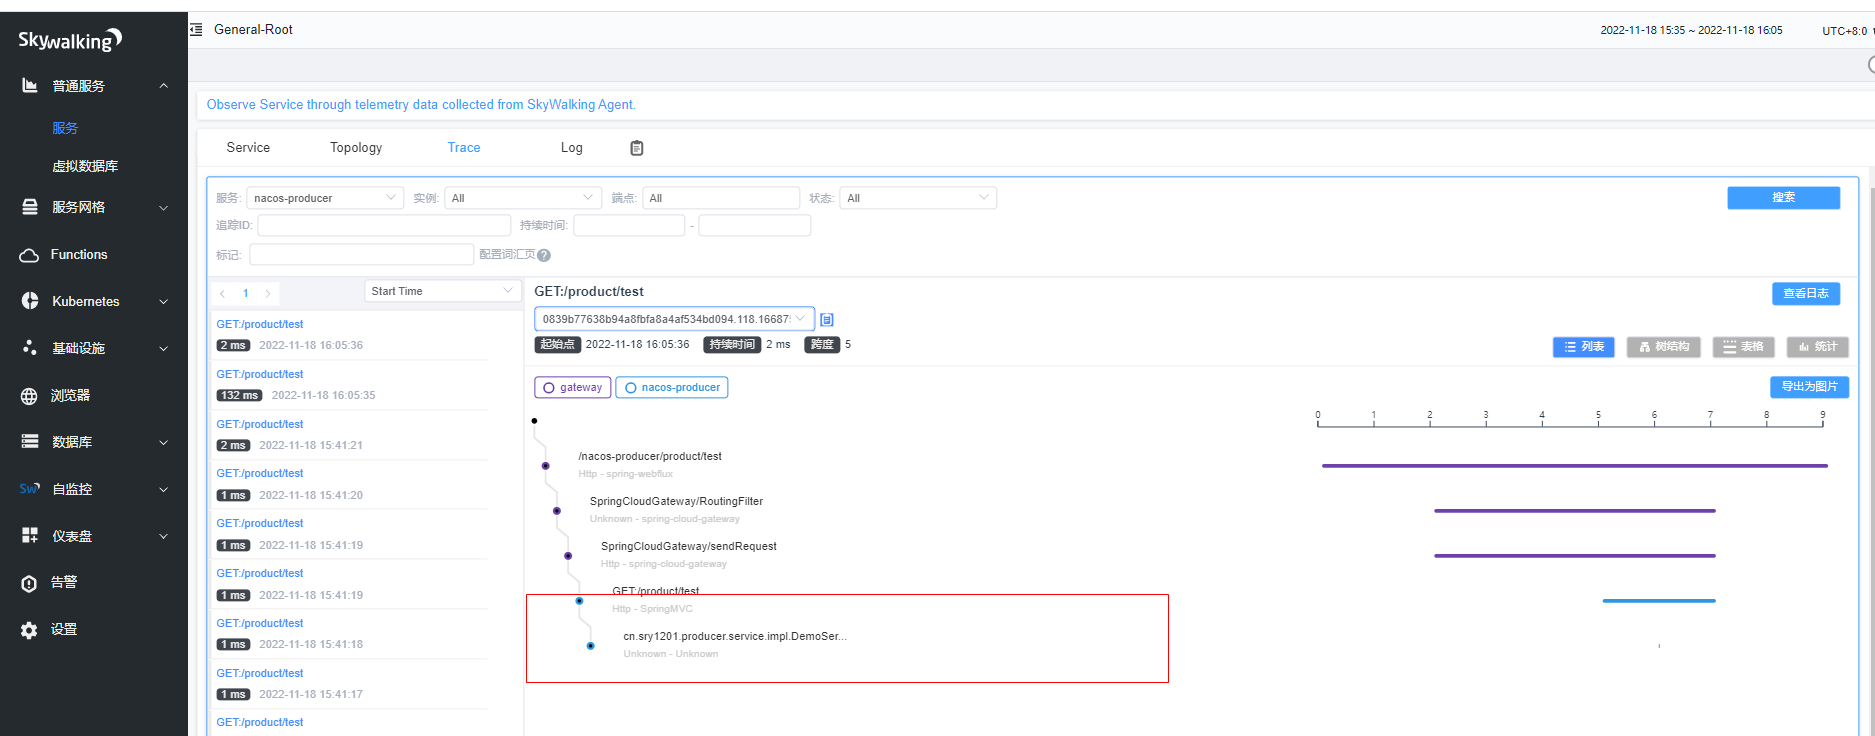
Task: Switch to 表格 table view
Action: (x=1743, y=347)
